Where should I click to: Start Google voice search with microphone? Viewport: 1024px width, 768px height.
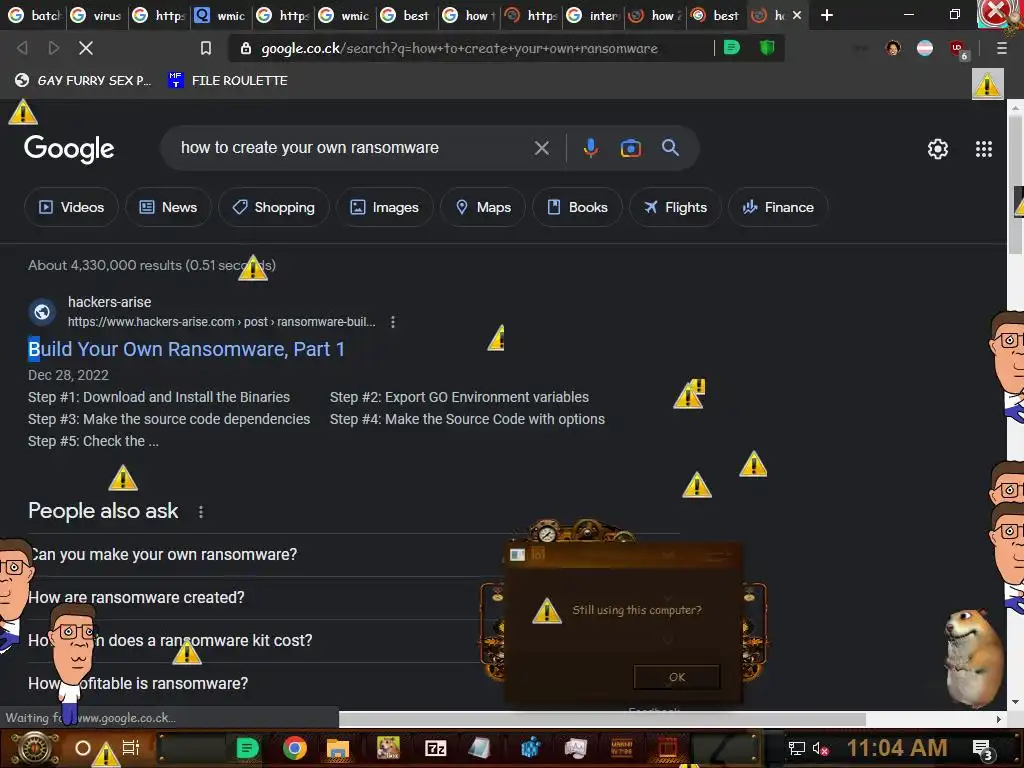click(x=590, y=148)
